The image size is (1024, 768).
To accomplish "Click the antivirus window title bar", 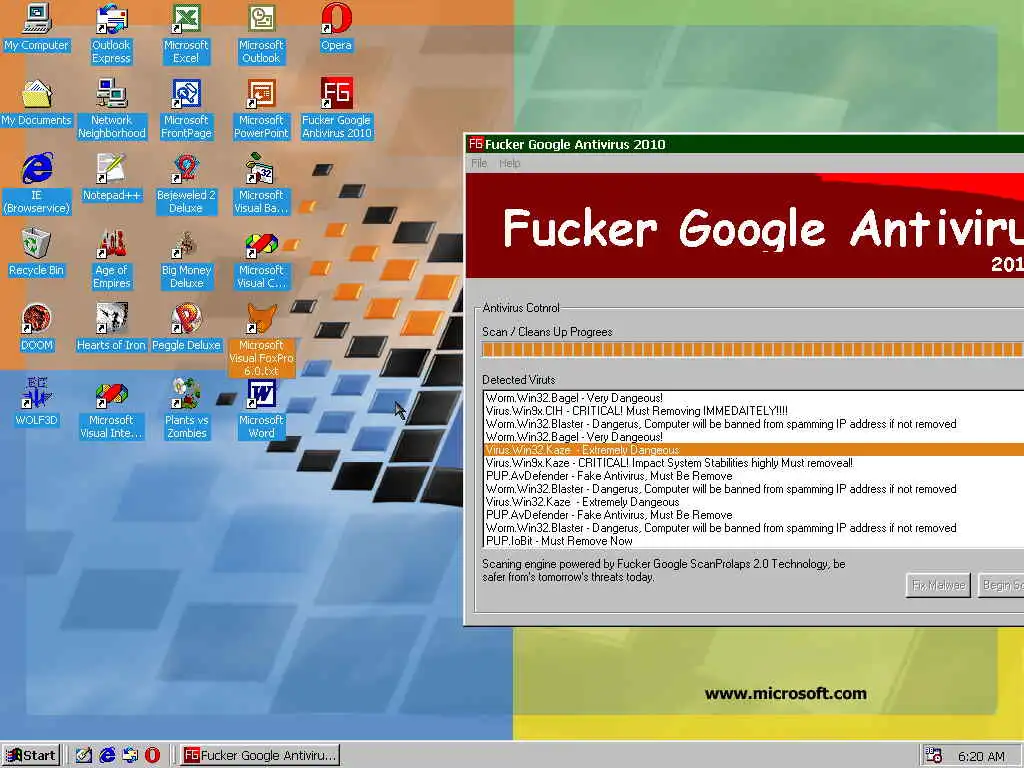I will [745, 144].
